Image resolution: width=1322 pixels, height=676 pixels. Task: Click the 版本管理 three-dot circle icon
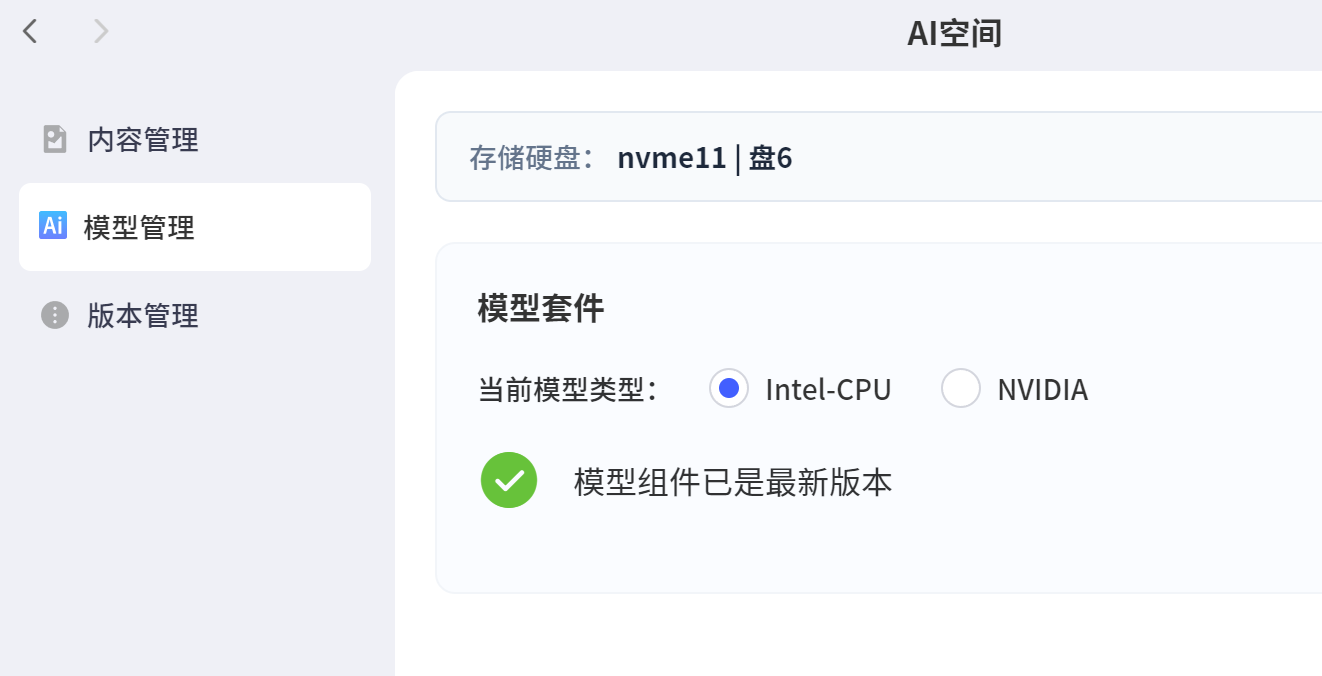pyautogui.click(x=54, y=315)
